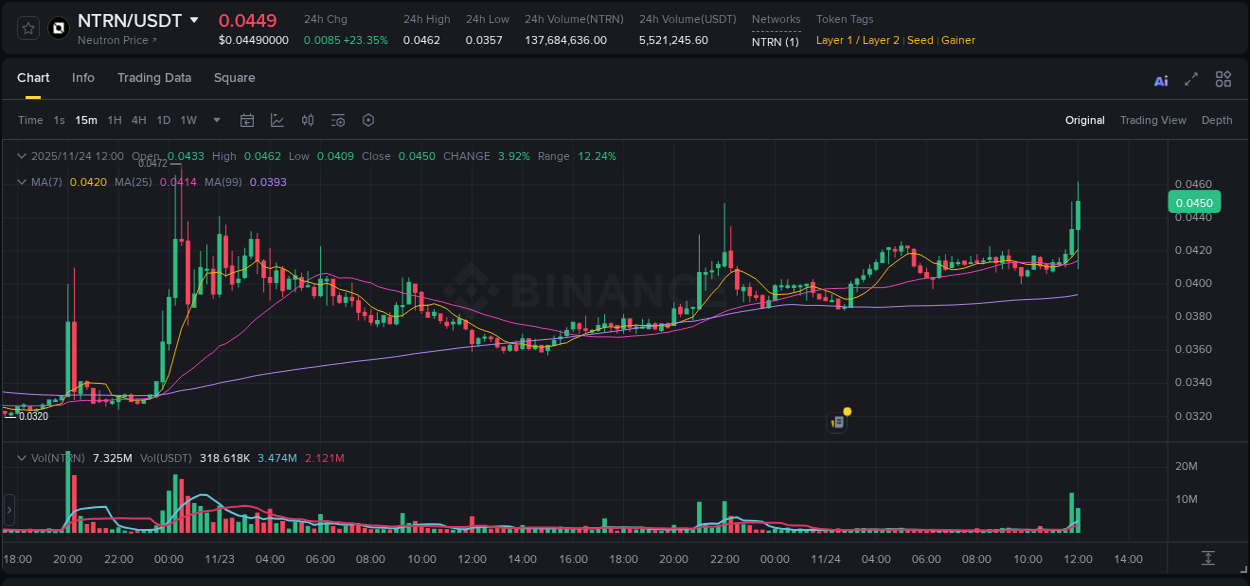This screenshot has width=1250, height=586.
Task: Open the widgets grid icon
Action: tap(1223, 78)
